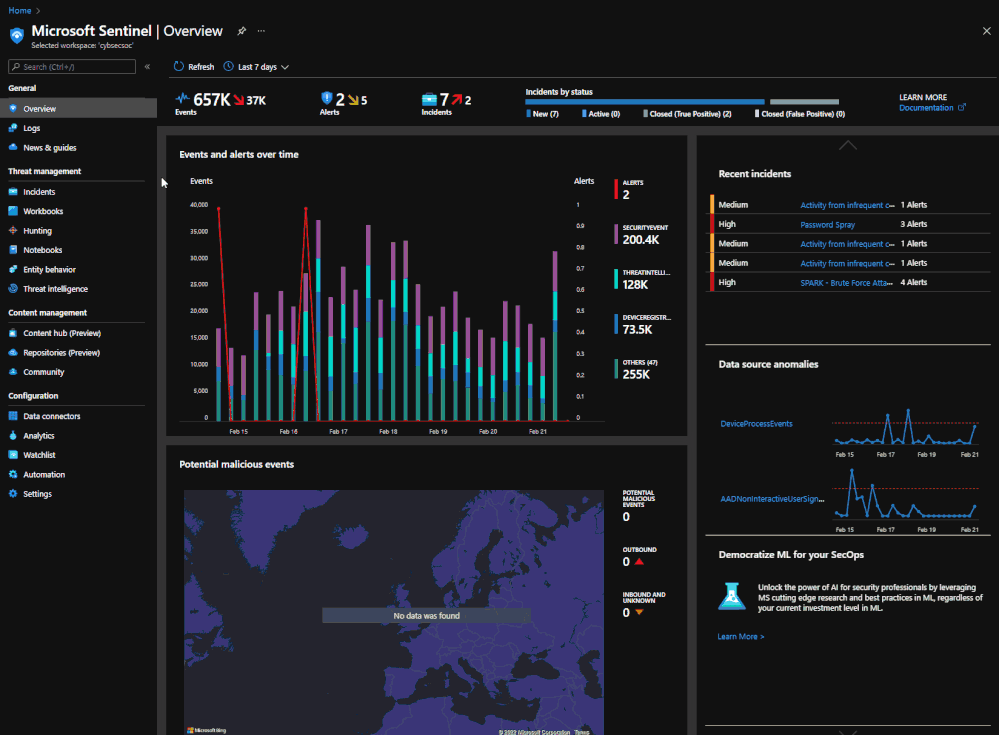Close the Sentinel Overview blade

pos(986,31)
